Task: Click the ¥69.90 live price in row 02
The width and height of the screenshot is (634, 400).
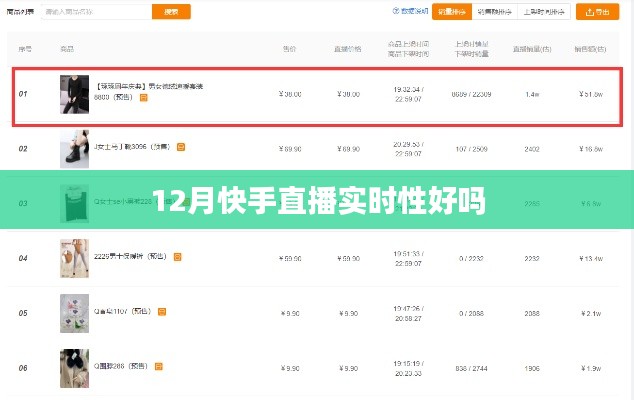Action: (349, 149)
